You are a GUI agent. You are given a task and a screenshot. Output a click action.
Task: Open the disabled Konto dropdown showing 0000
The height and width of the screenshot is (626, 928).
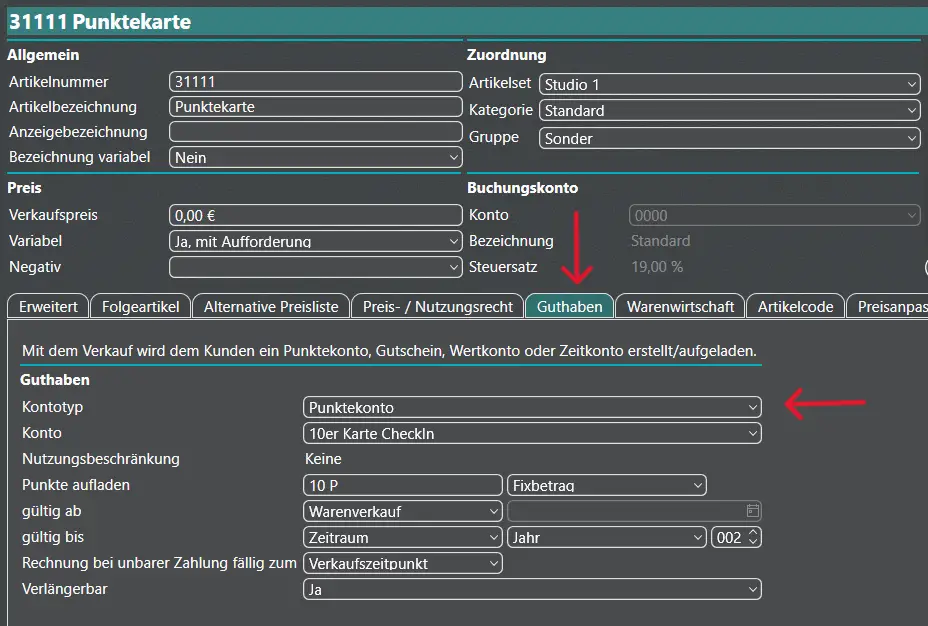coord(775,215)
